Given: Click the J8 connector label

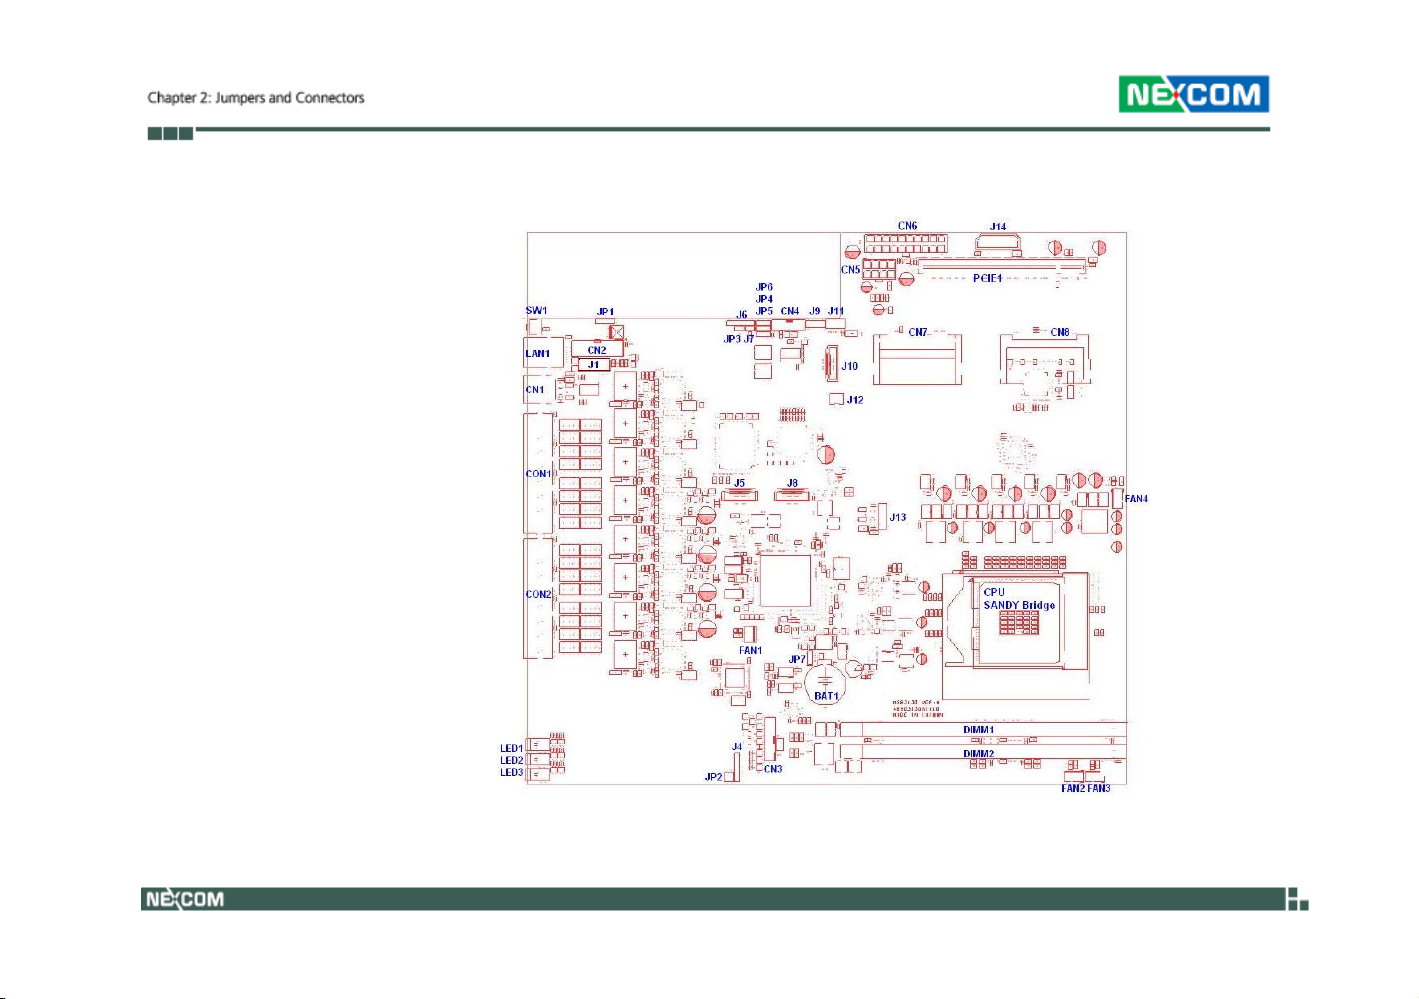Looking at the screenshot, I should click(x=792, y=483).
